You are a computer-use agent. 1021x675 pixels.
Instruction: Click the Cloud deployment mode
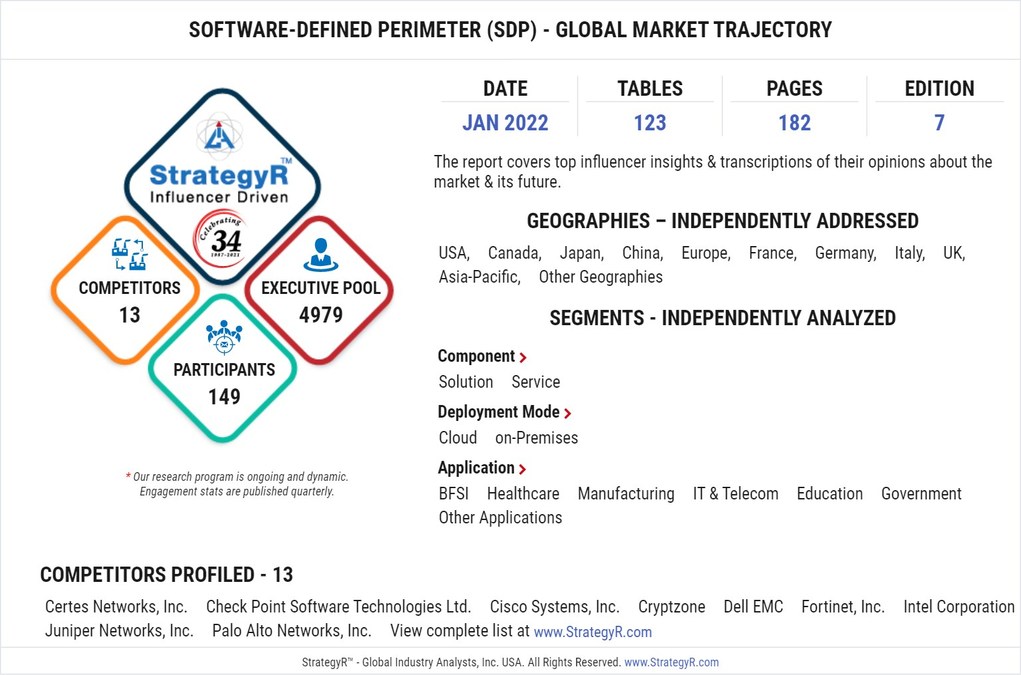pyautogui.click(x=458, y=438)
